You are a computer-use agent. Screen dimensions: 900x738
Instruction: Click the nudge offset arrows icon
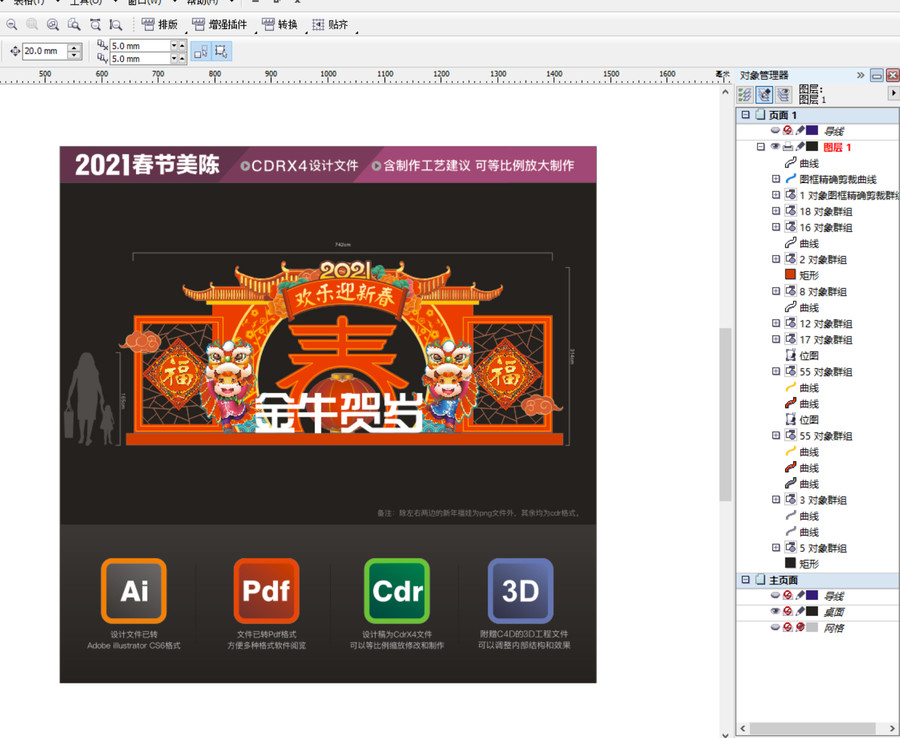[15, 51]
